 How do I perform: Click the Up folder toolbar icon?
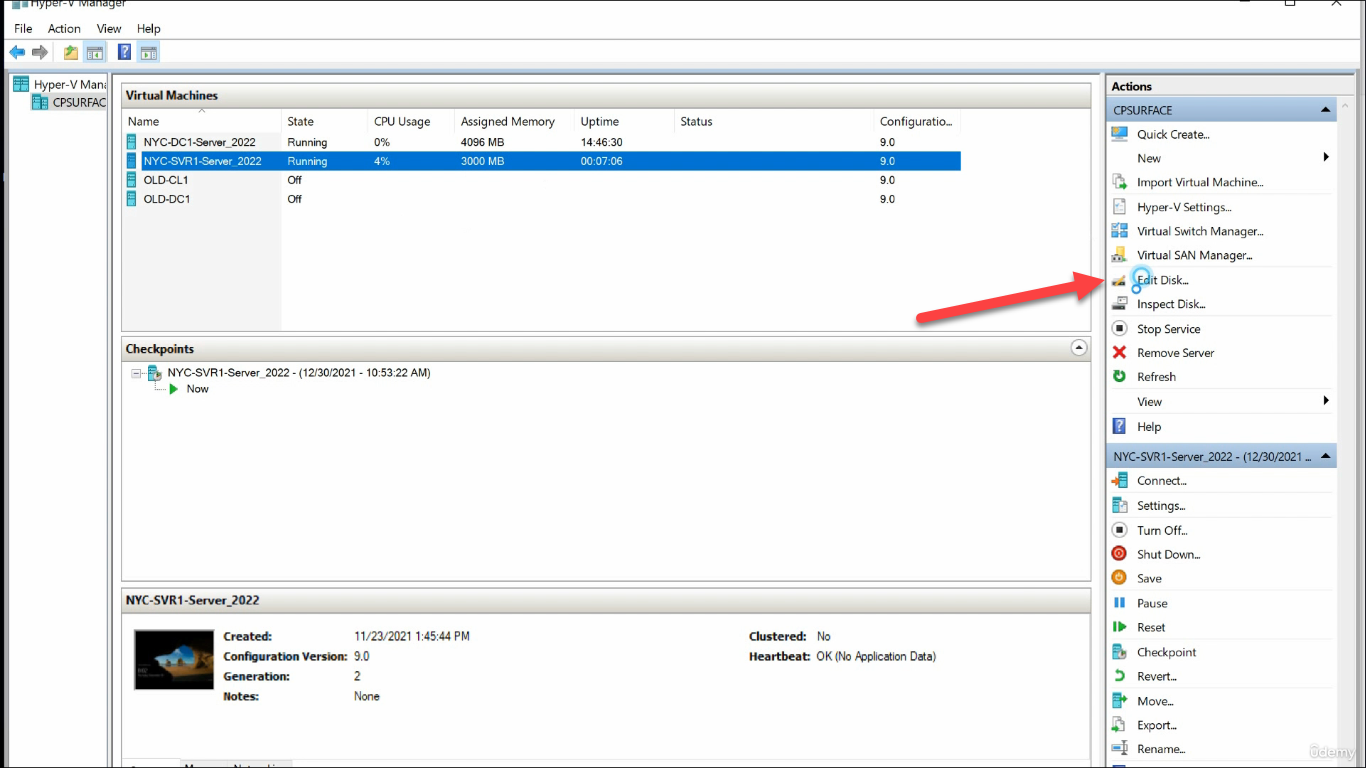click(x=71, y=52)
